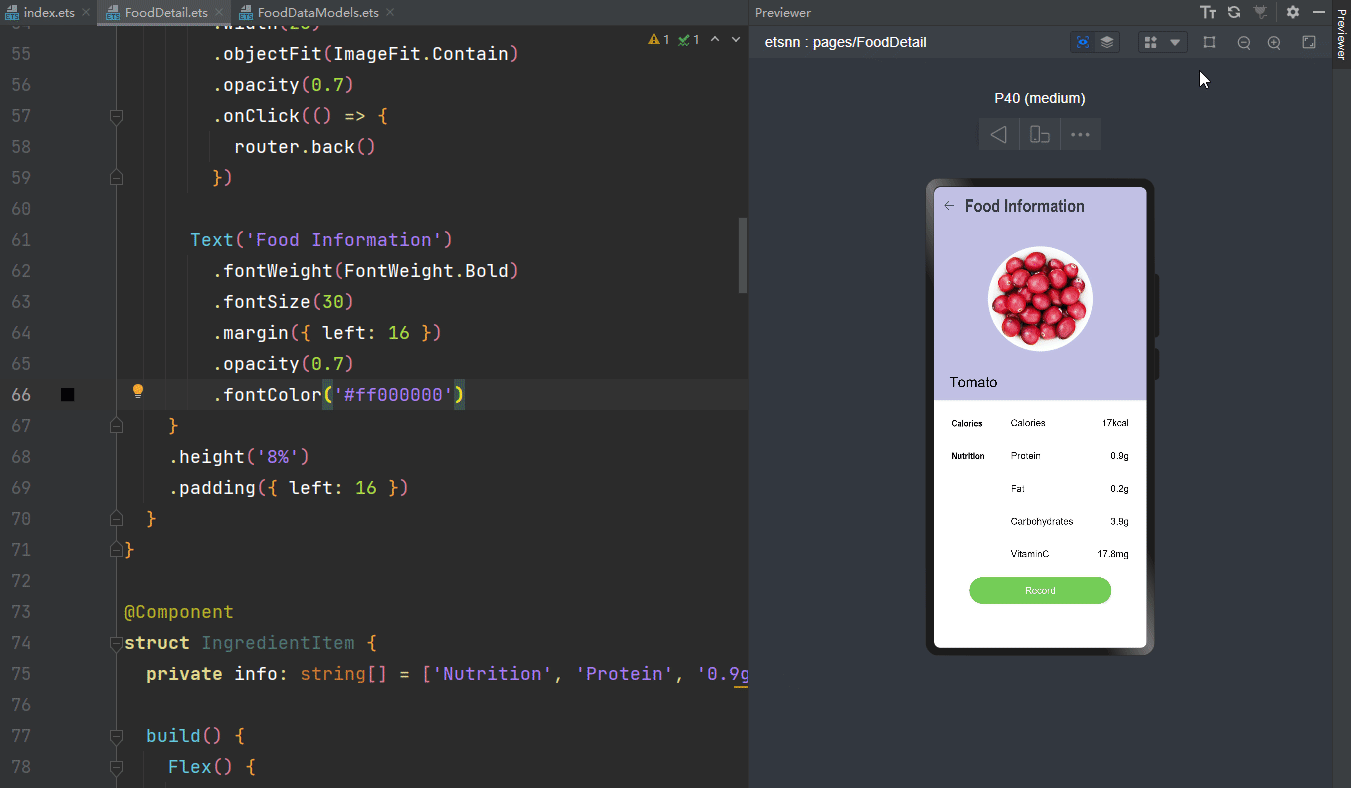Open the multi-device profile dropdown arrow
Viewport: 1351px width, 788px height.
tap(1175, 42)
